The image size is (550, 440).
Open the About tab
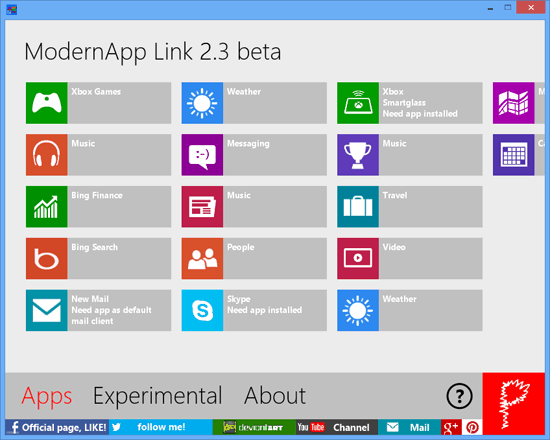coord(275,396)
